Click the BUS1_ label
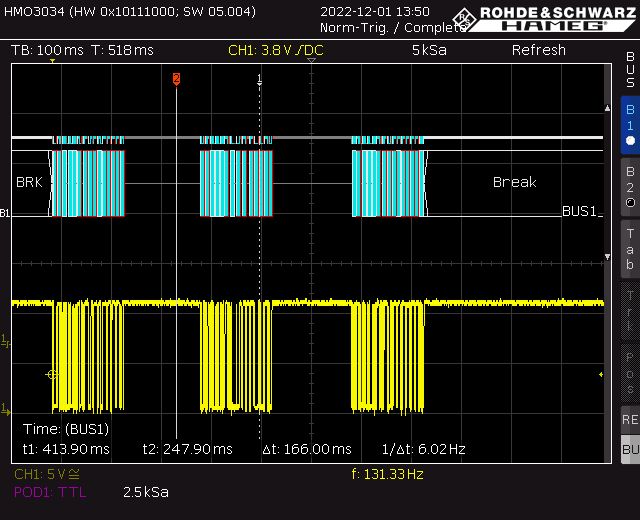This screenshot has height=520, width=640. [582, 211]
